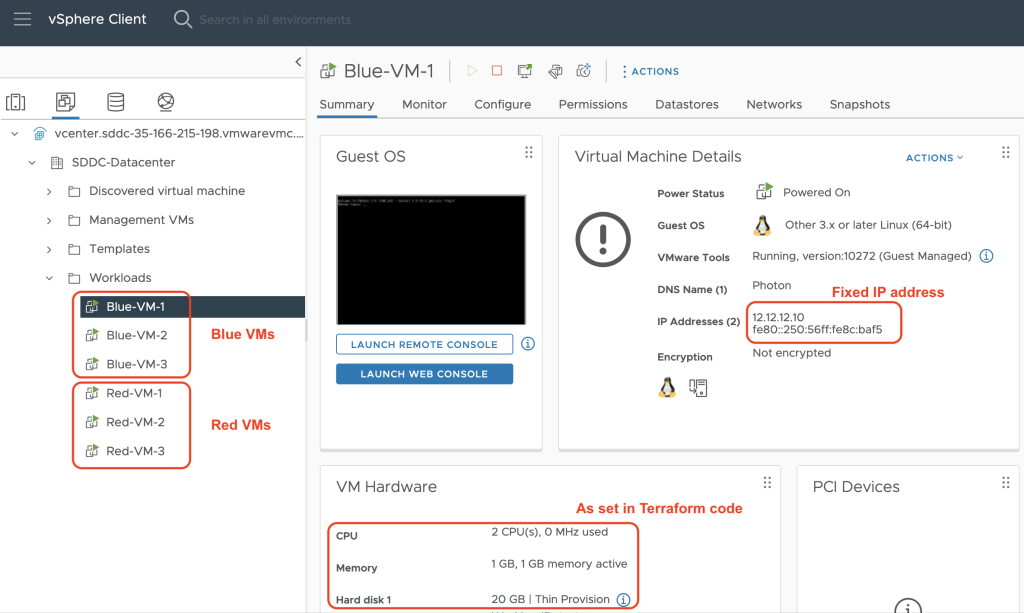Click the search magnifier icon

click(183, 19)
